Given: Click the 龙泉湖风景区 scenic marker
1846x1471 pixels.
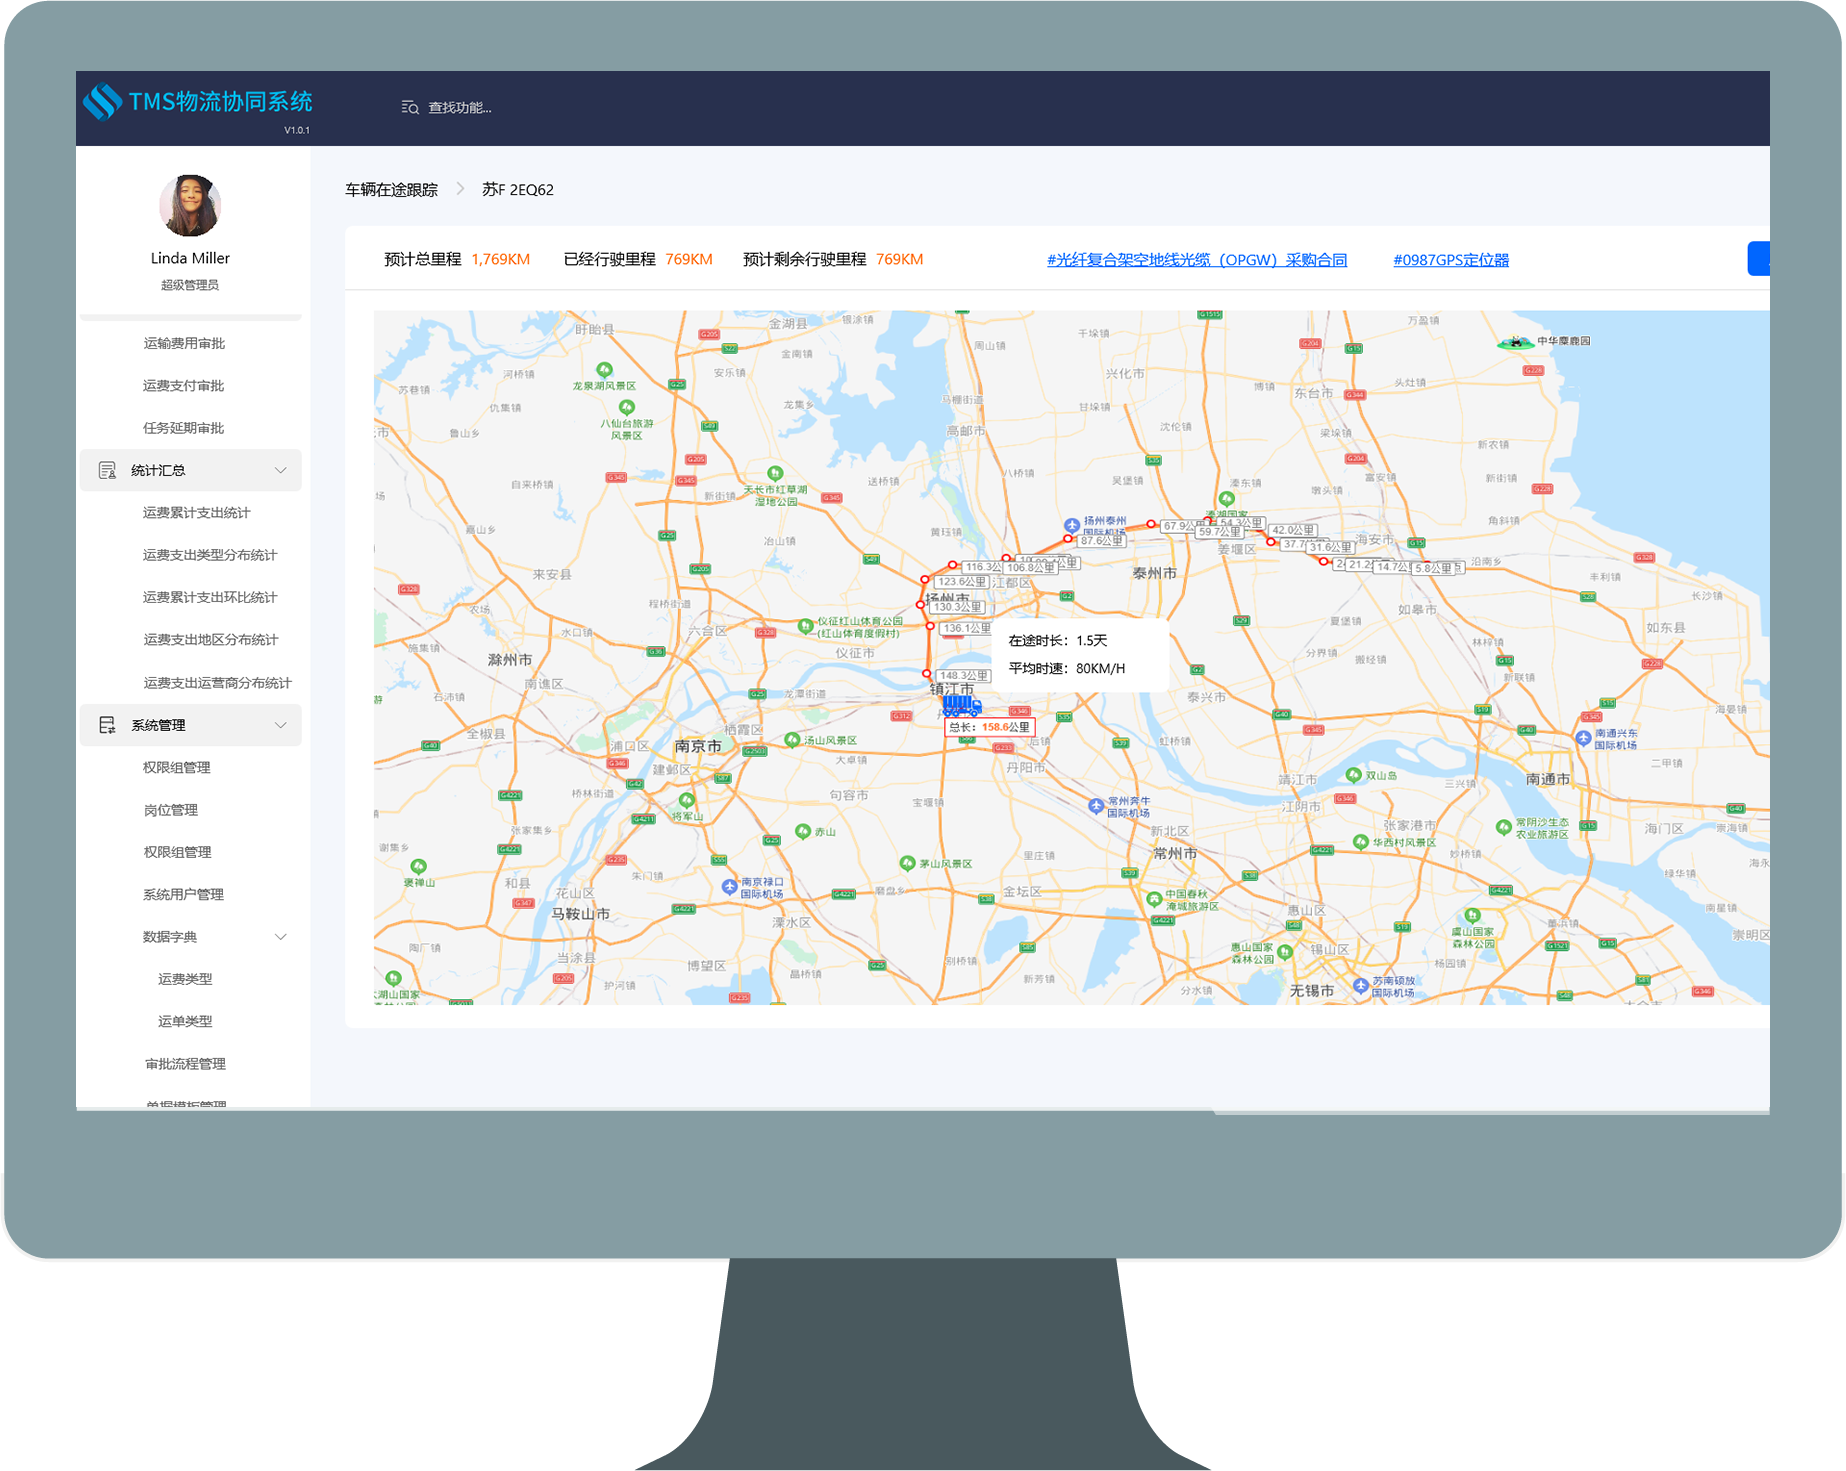Looking at the screenshot, I should pos(604,370).
